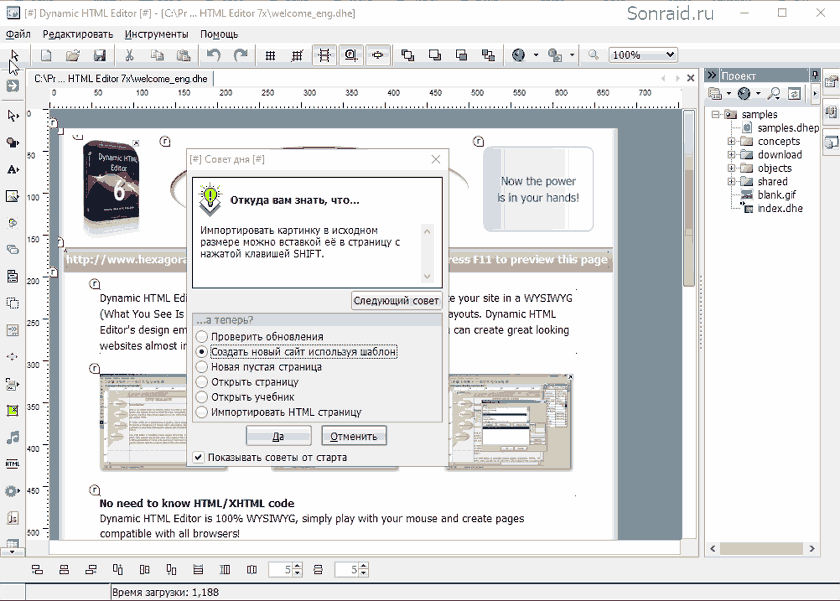Confirm with the 'Да' button
Image resolution: width=840 pixels, height=601 pixels.
click(x=279, y=436)
